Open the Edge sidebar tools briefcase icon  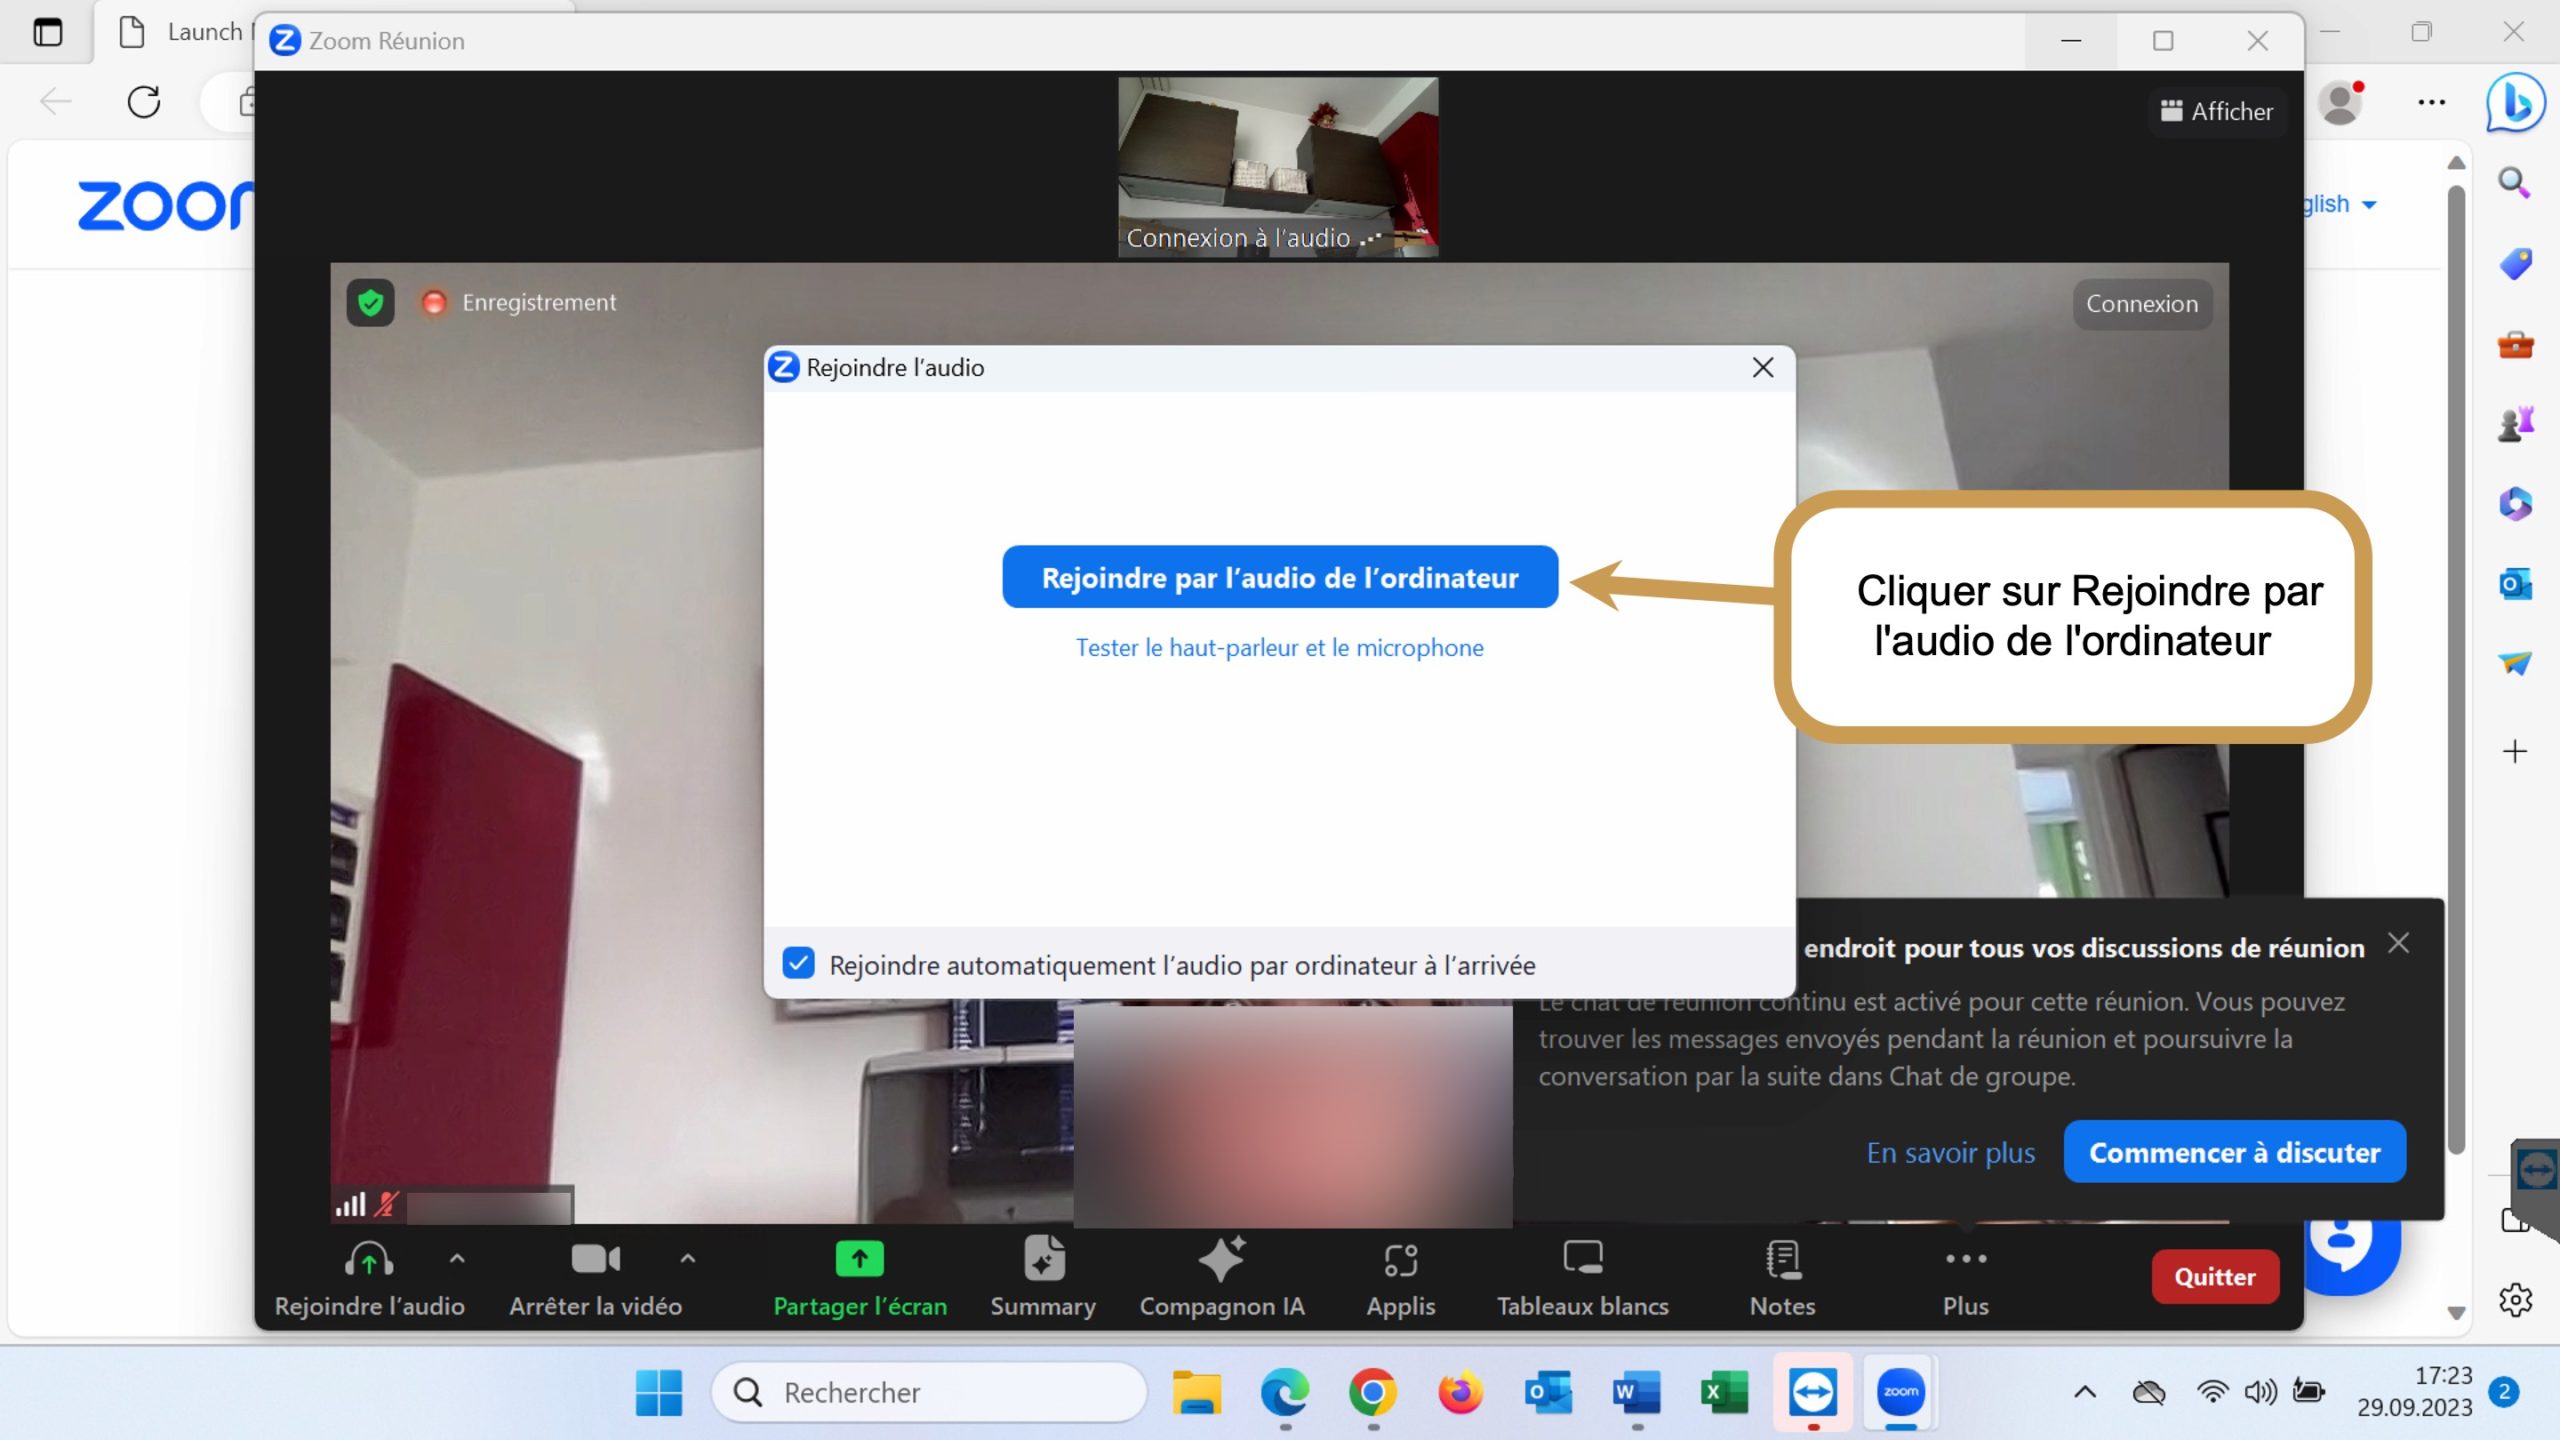click(2515, 345)
